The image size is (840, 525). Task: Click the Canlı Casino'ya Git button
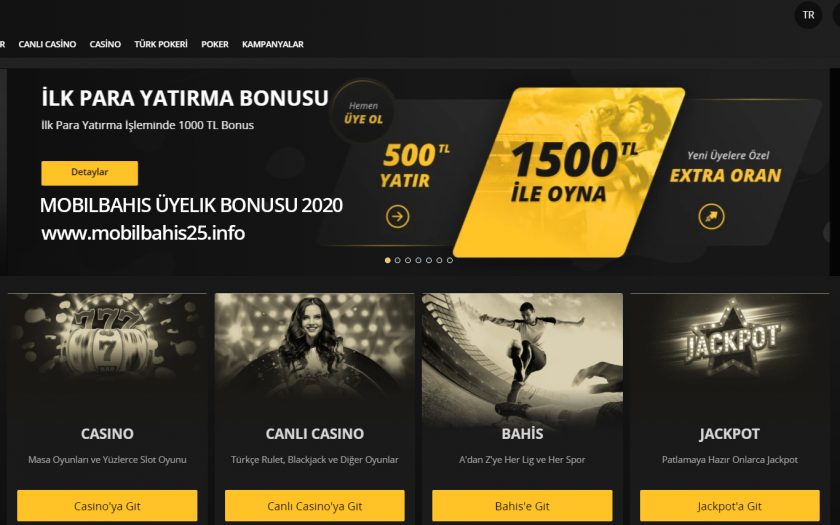pos(314,506)
